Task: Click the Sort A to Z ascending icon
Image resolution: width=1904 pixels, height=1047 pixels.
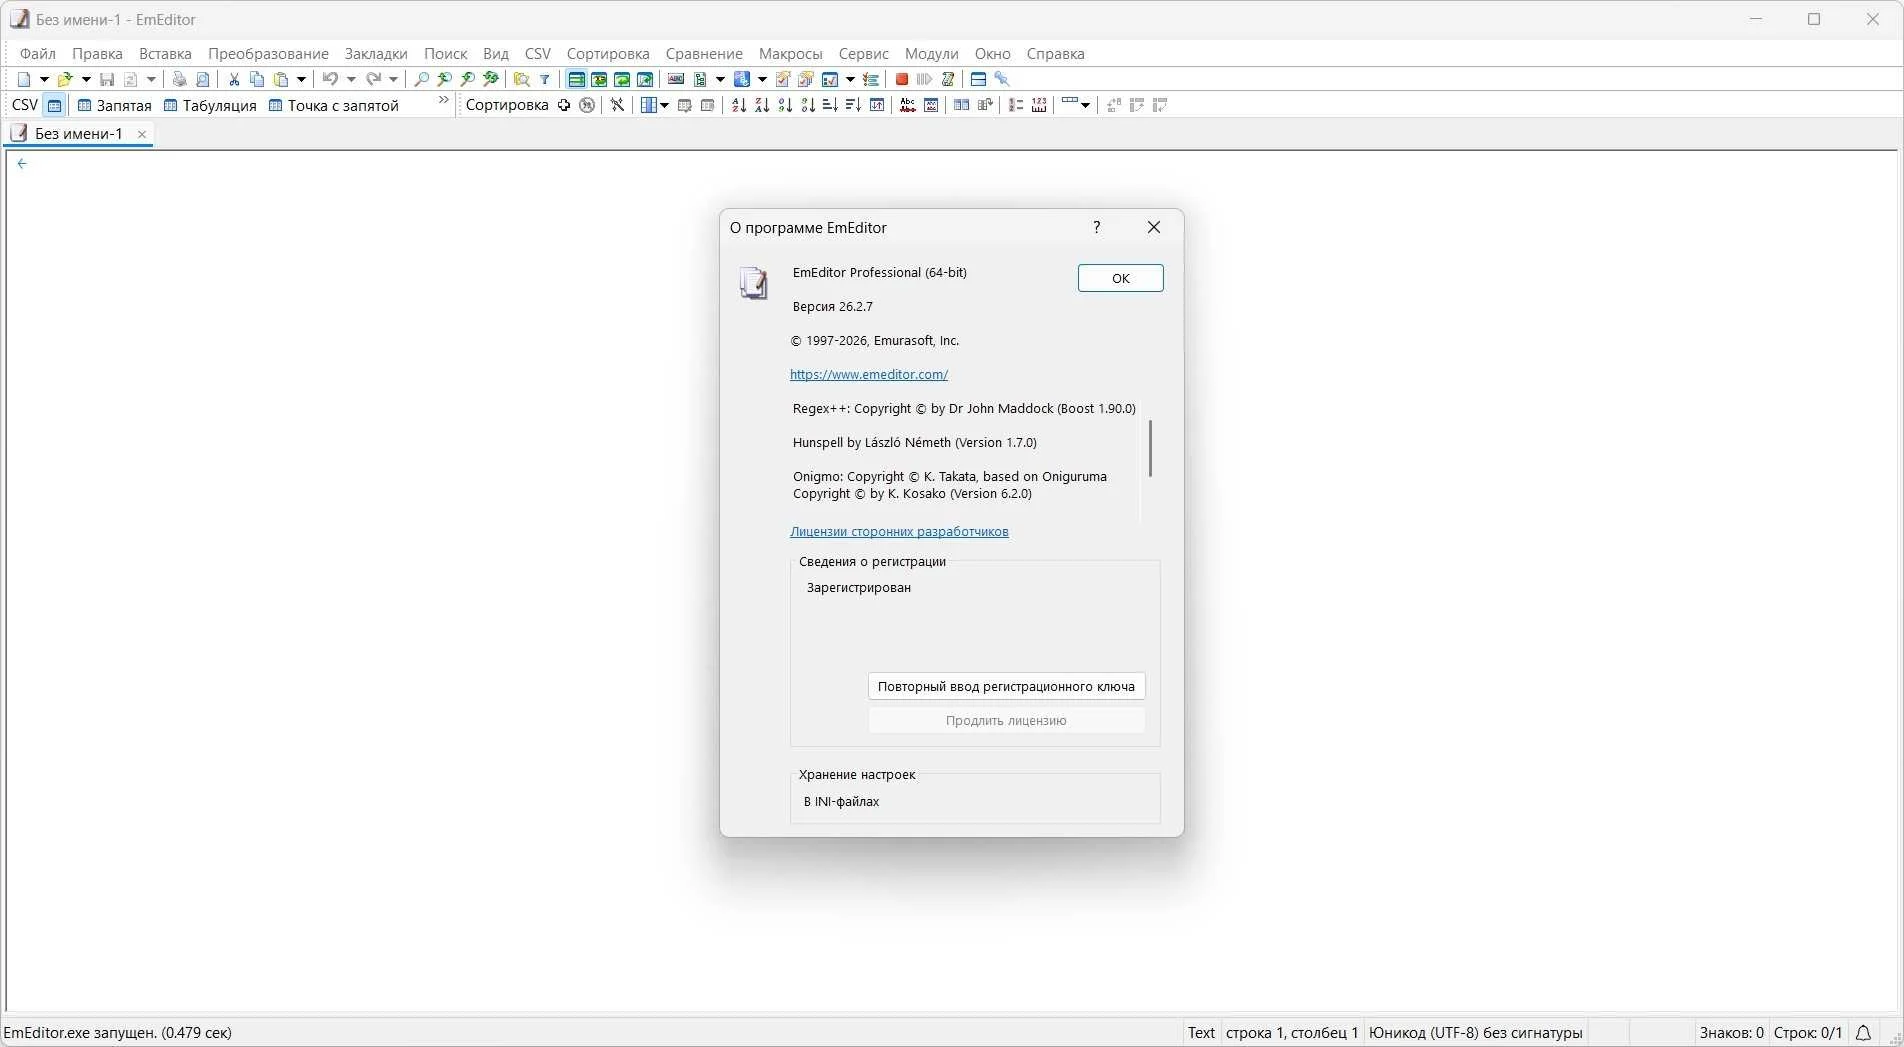Action: (739, 105)
